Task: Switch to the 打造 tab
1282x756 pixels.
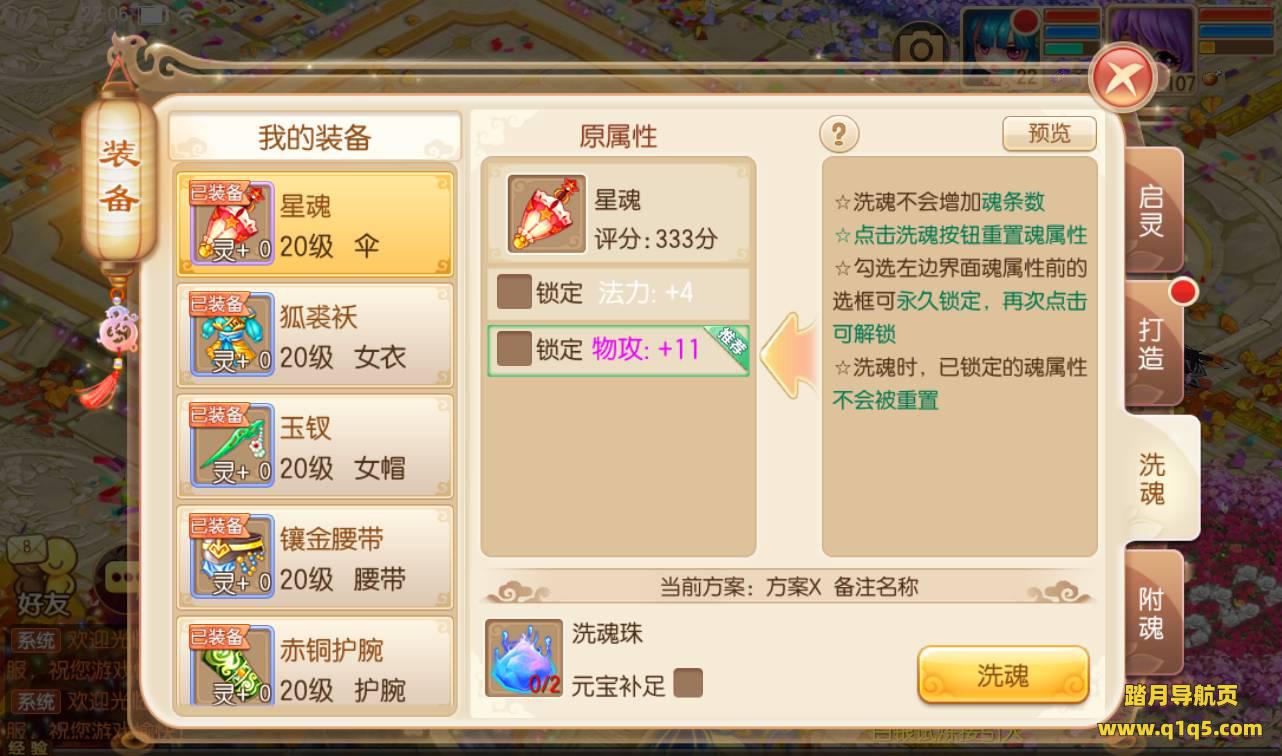Action: (1152, 344)
